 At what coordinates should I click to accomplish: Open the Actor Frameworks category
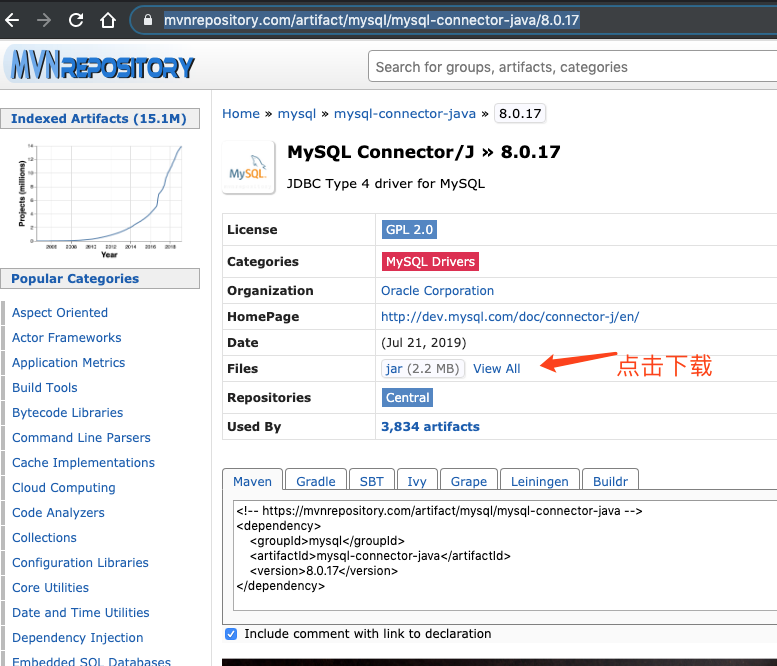coord(66,337)
